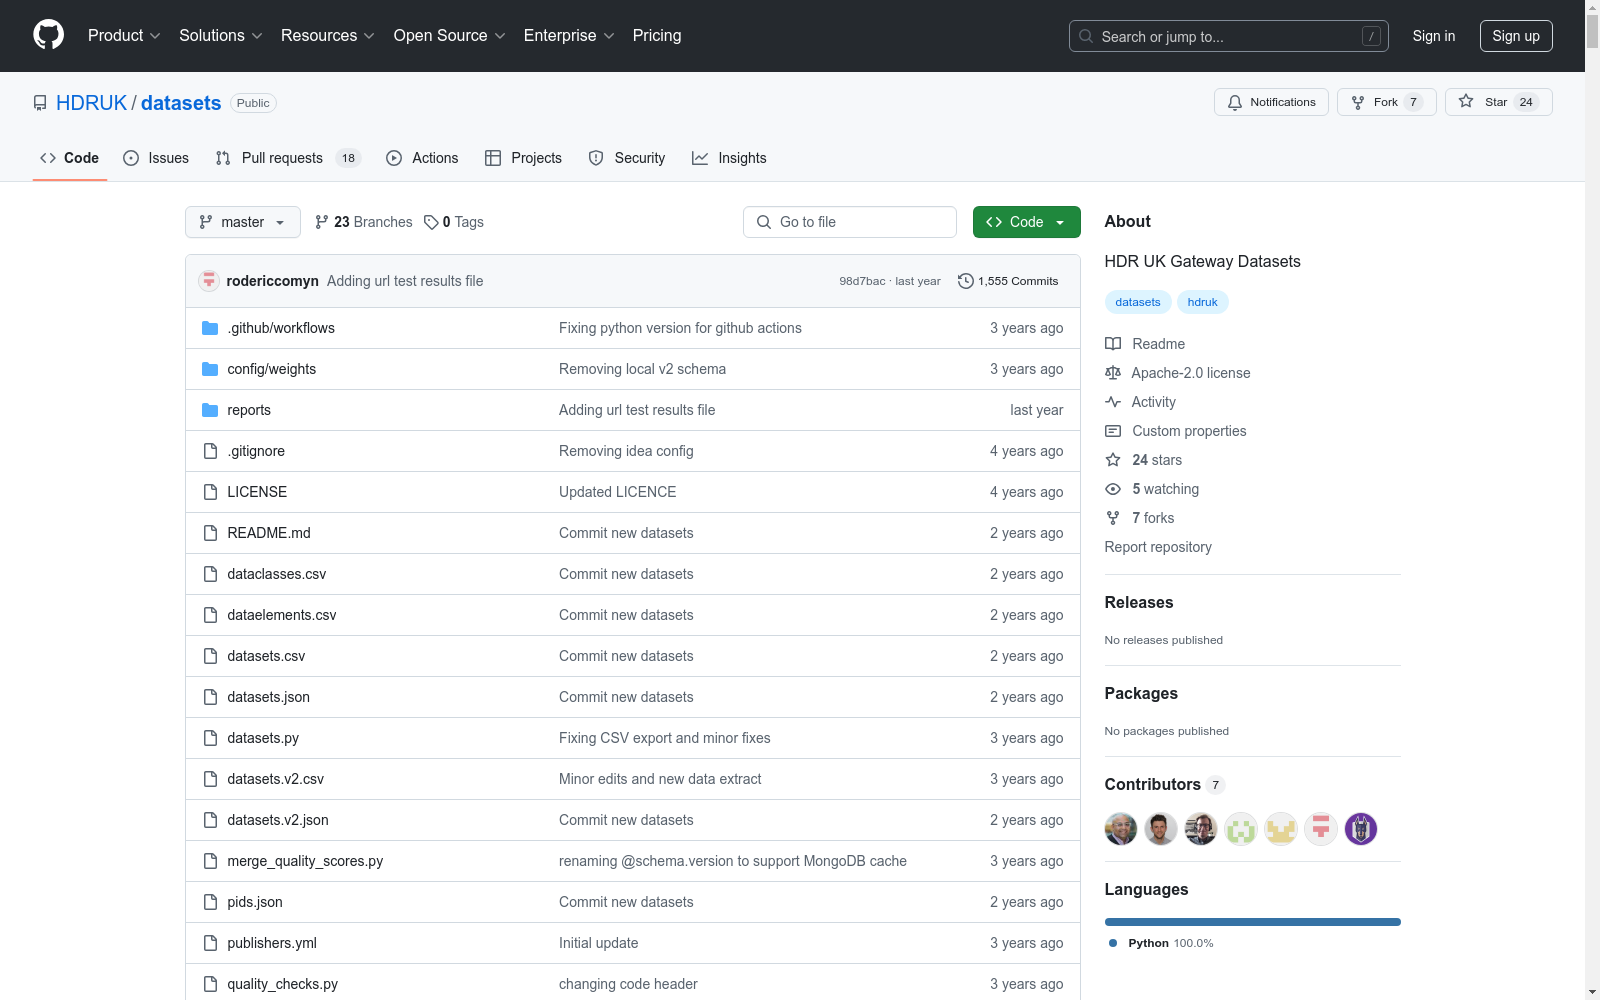Screen dimensions: 1600x1000
Task: Expand the Resources menu
Action: (328, 36)
